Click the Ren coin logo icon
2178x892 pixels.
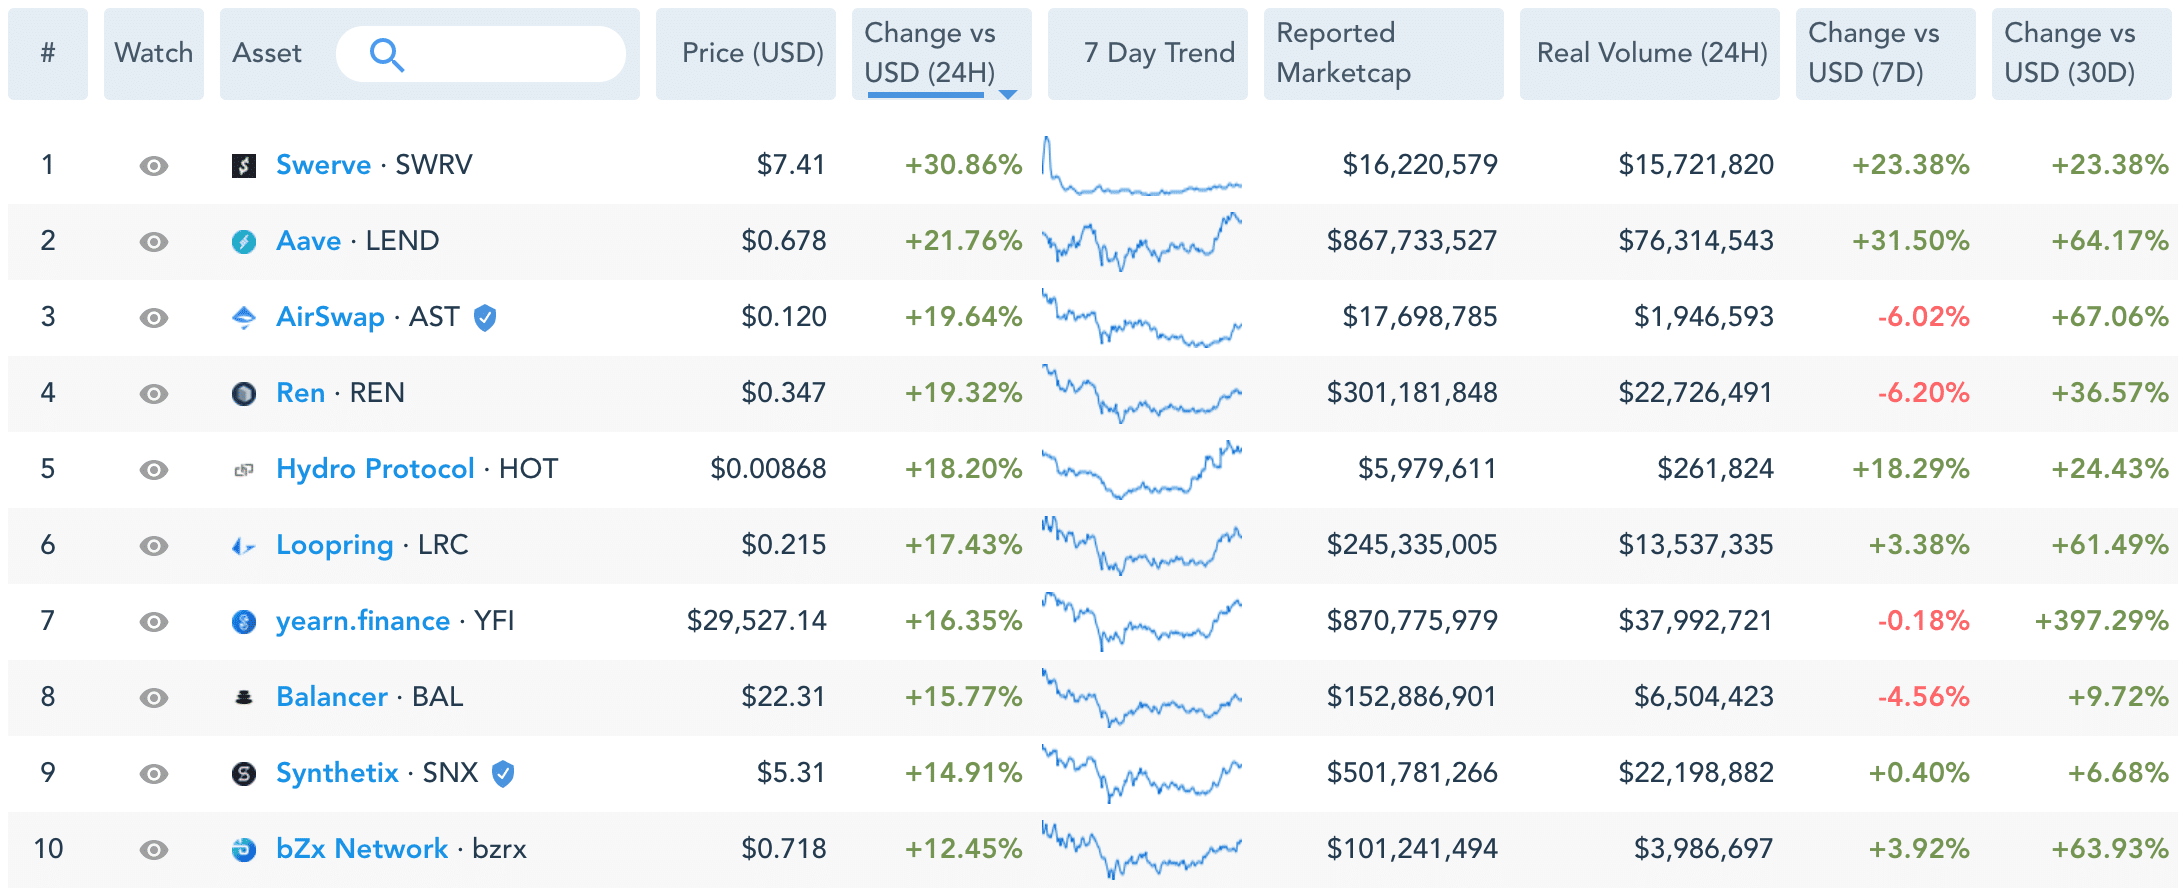244,393
